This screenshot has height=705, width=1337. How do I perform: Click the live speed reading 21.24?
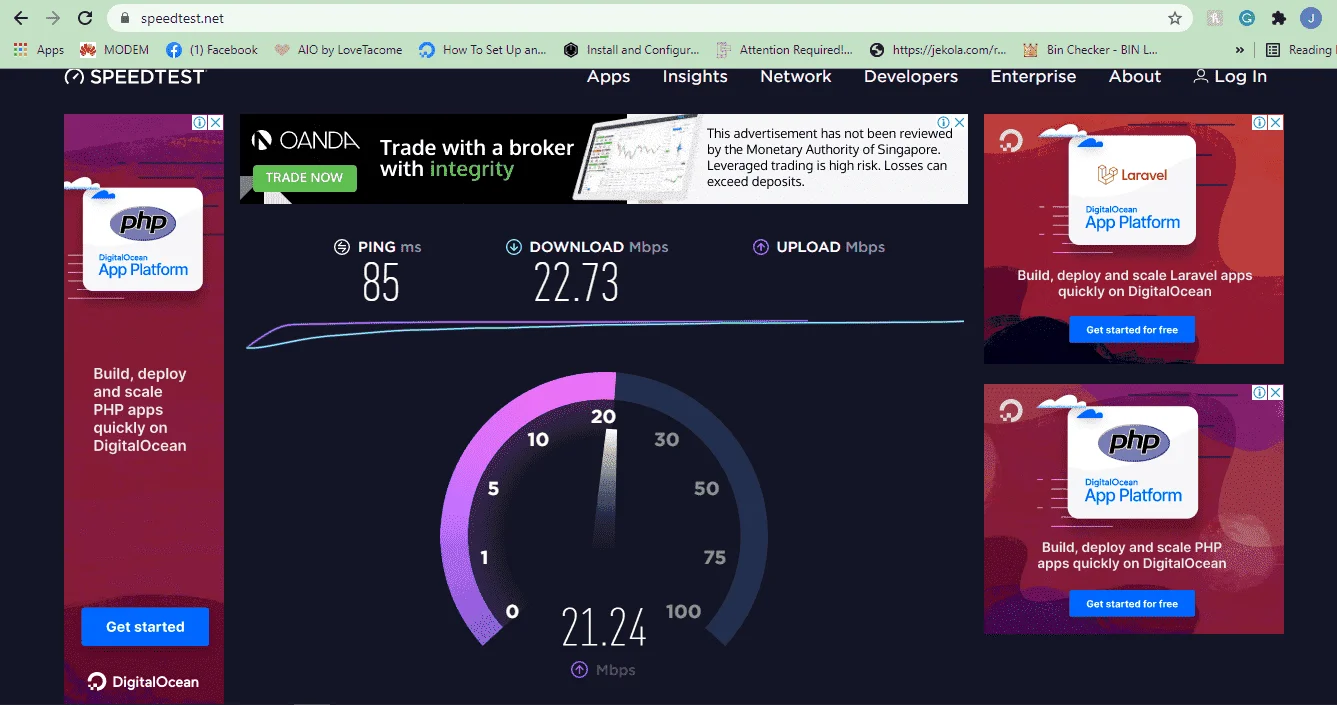pyautogui.click(x=604, y=628)
